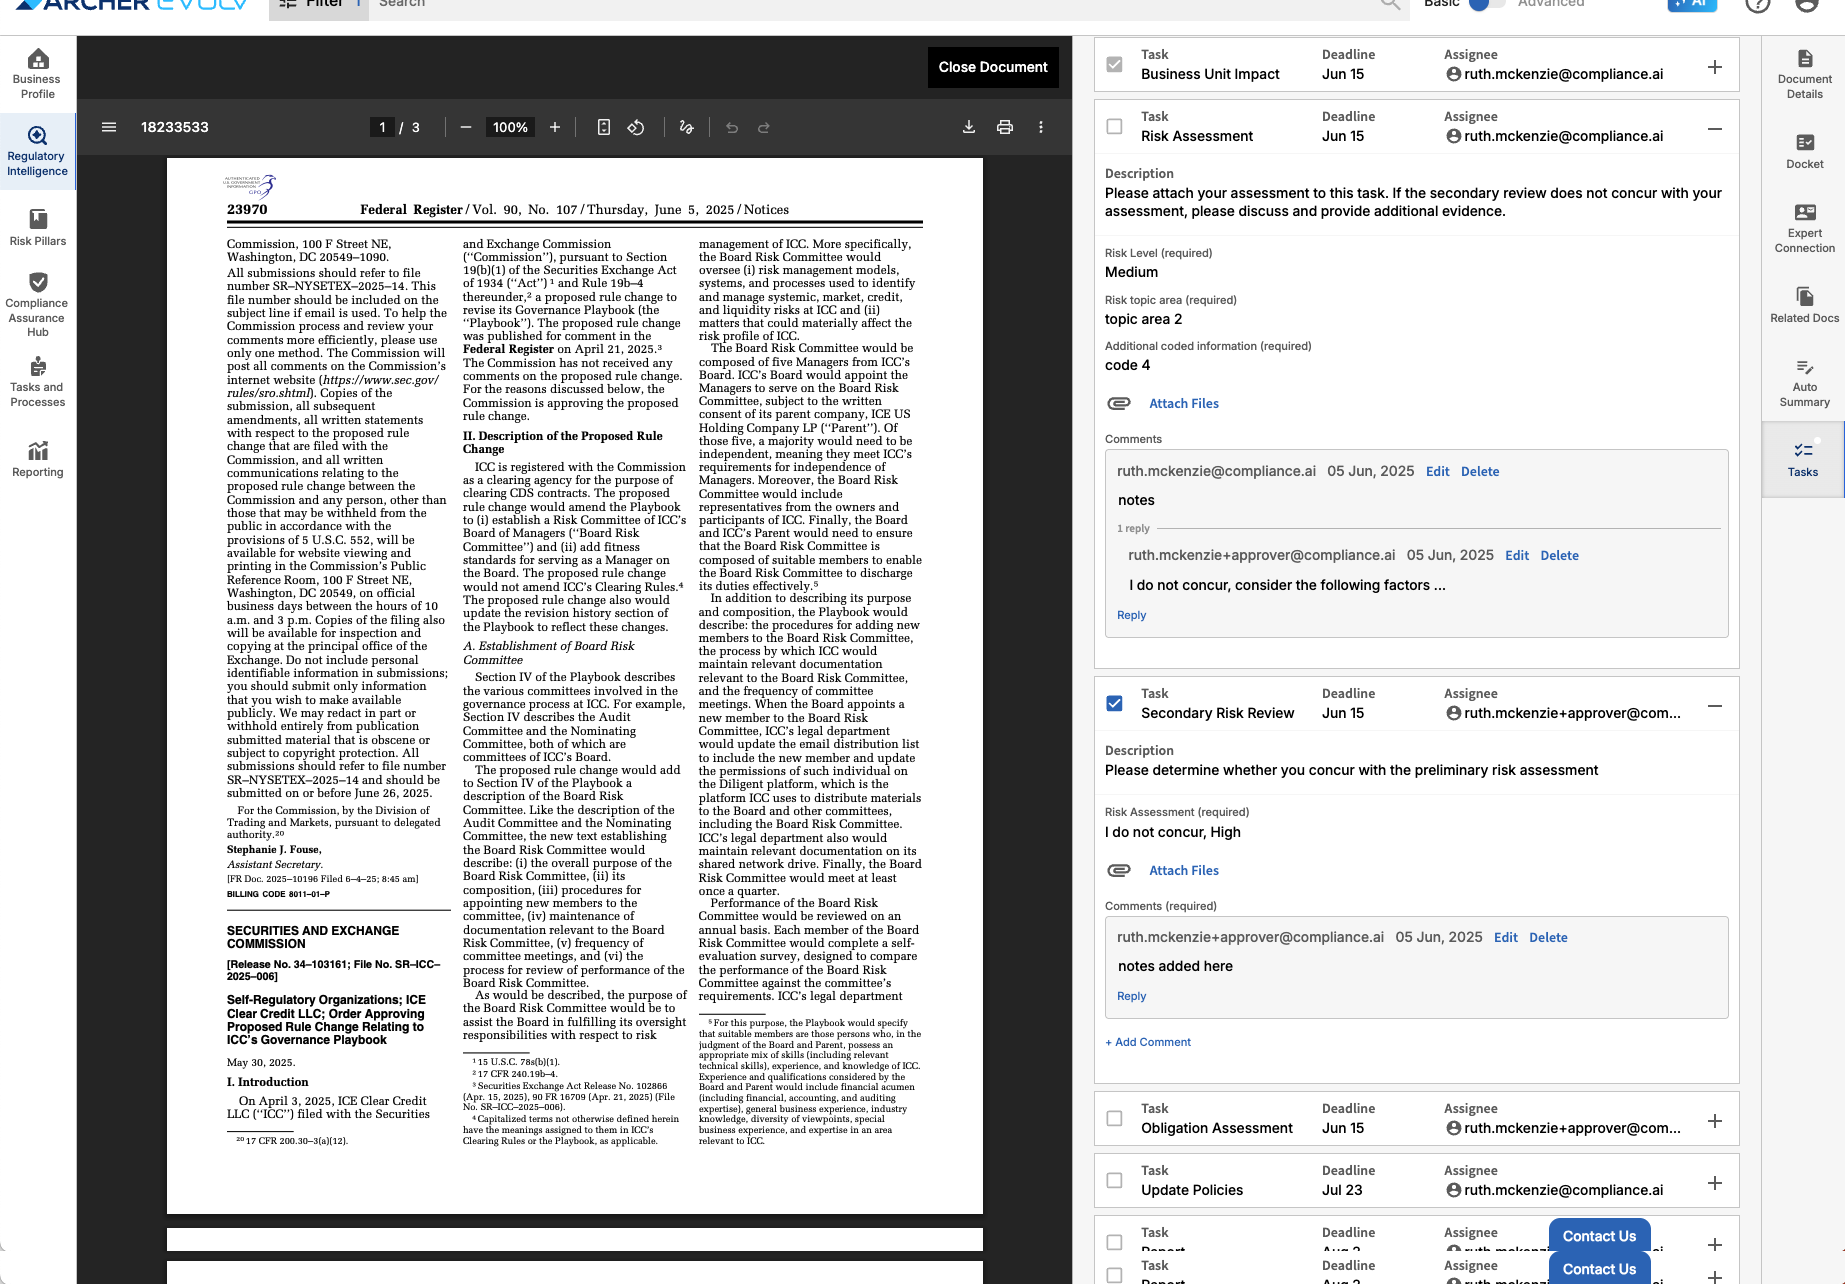Image resolution: width=1845 pixels, height=1284 pixels.
Task: Fit PDF page to view
Action: 604,127
